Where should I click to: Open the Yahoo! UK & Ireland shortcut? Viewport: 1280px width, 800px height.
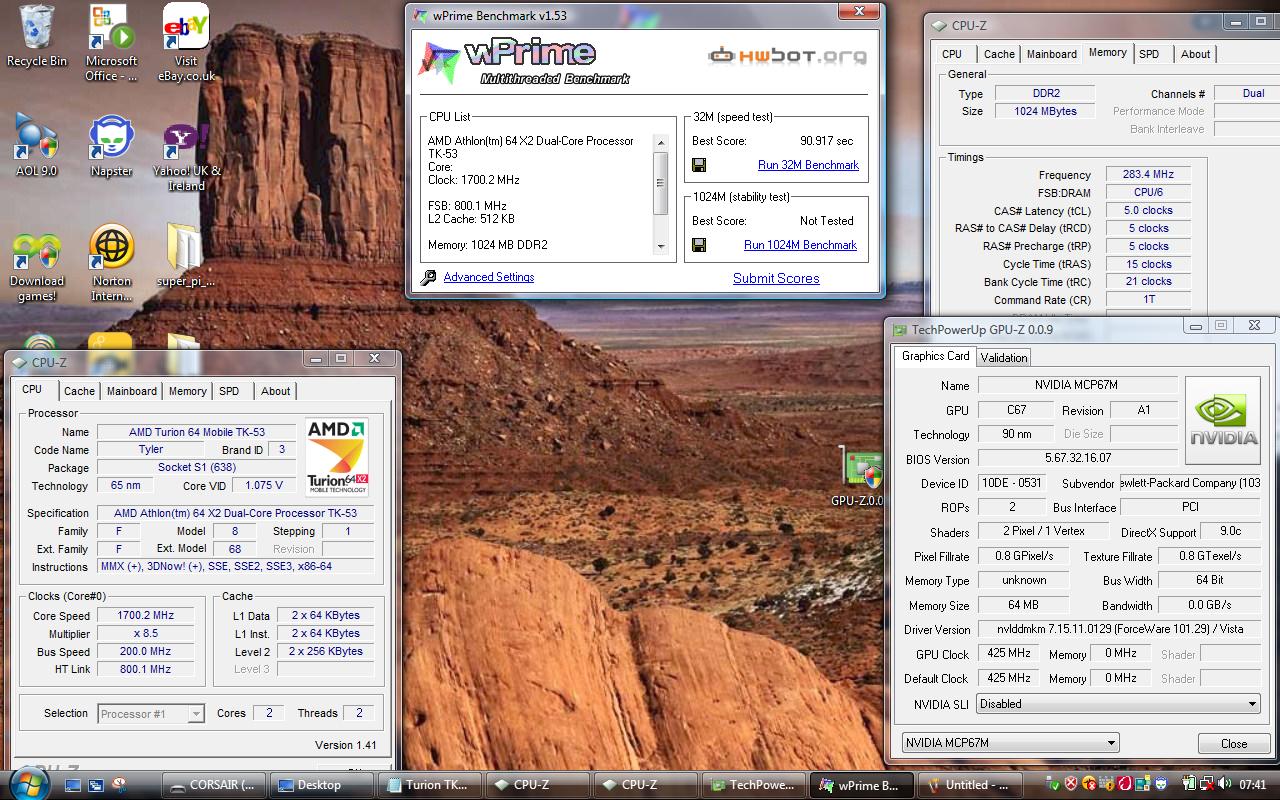point(186,155)
